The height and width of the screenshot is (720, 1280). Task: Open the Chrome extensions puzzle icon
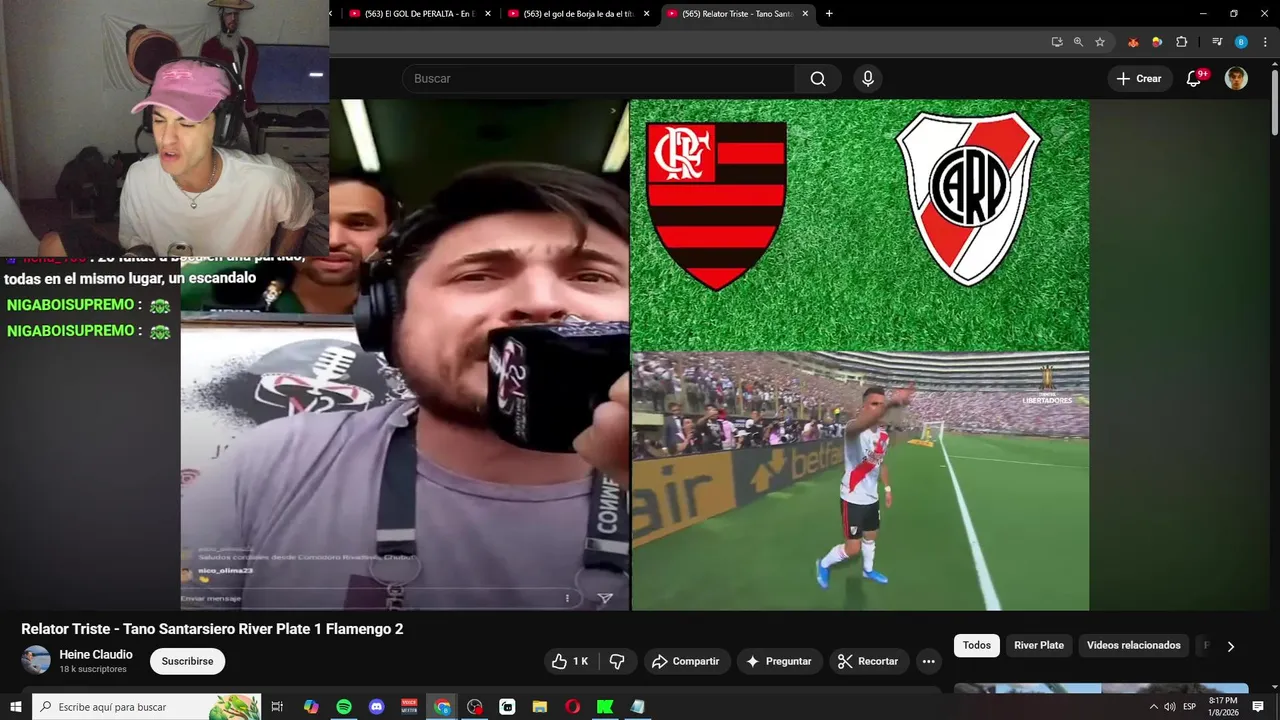[1181, 42]
